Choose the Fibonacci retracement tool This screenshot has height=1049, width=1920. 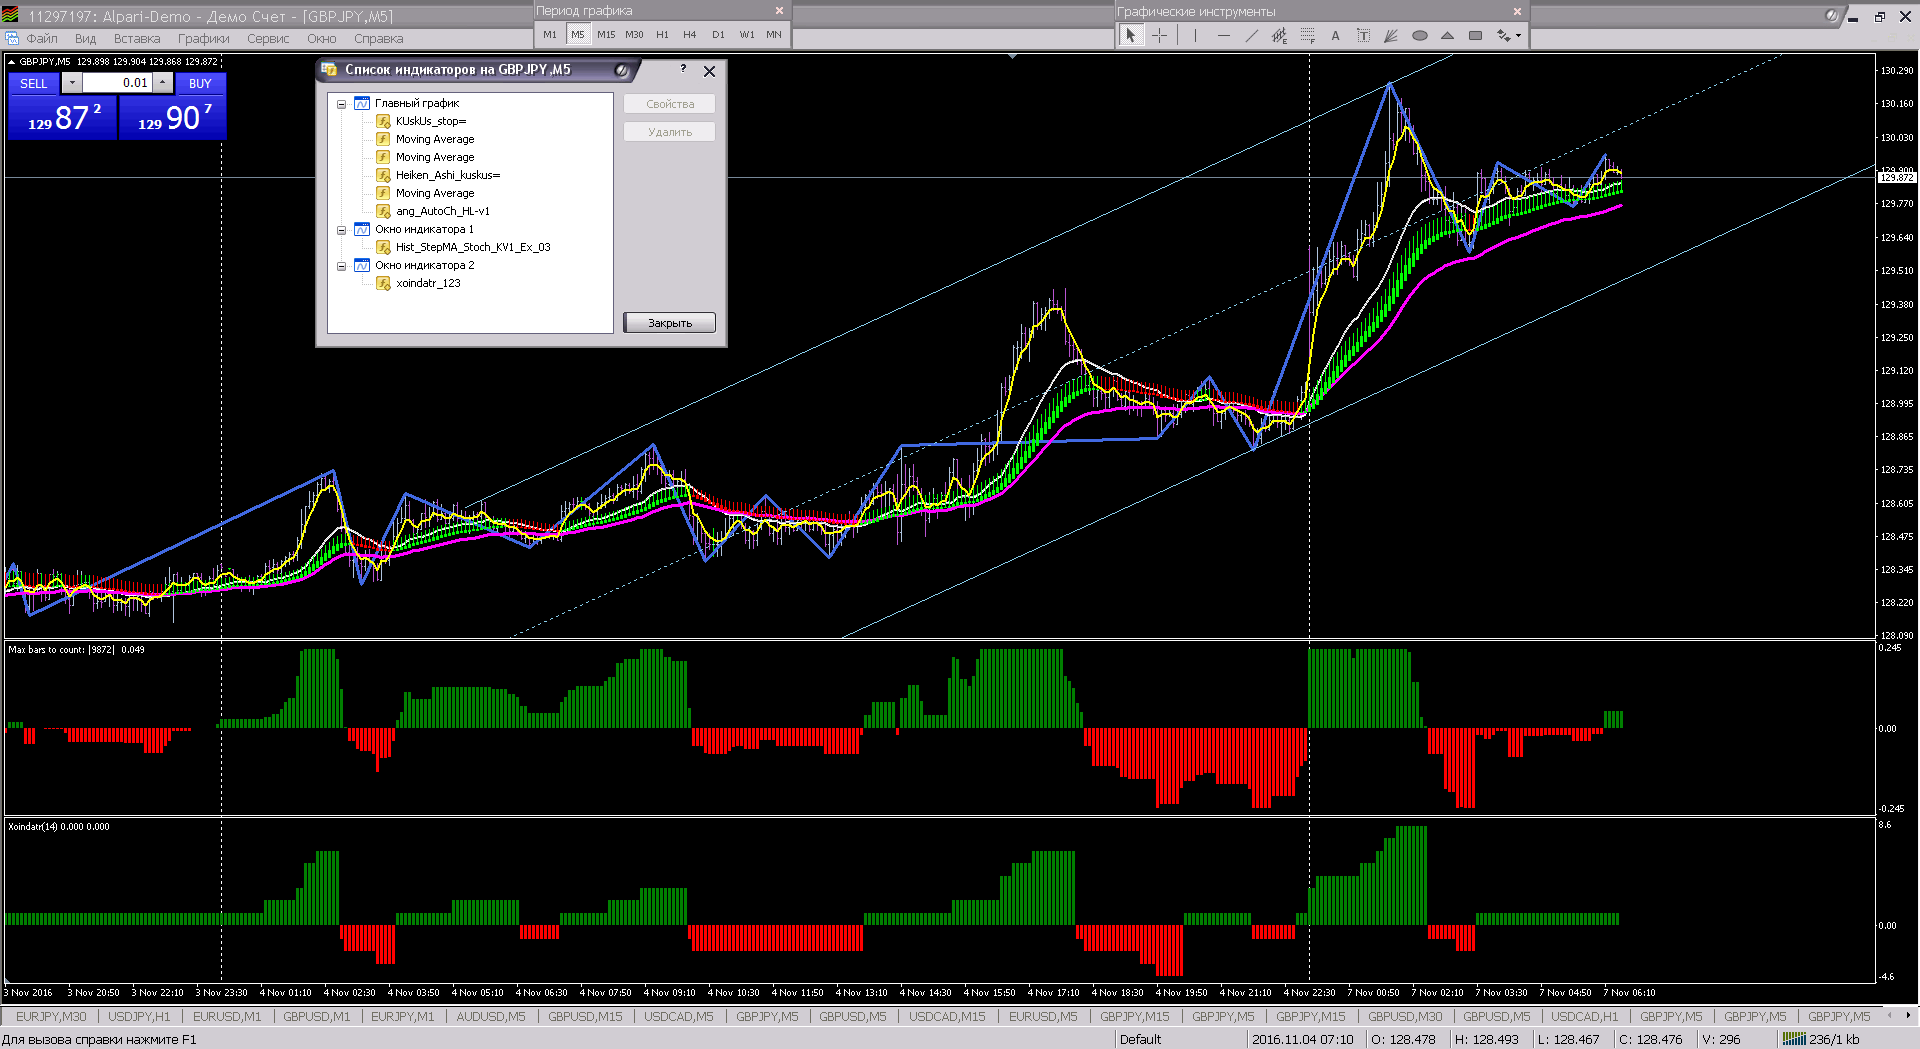(x=1307, y=36)
